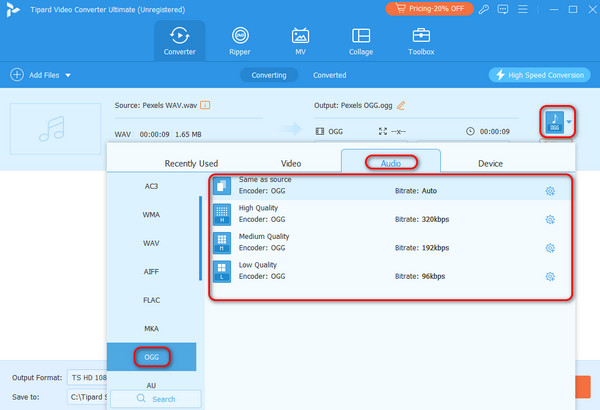Screen dimensions: 600x410
Task: Select FLAC in the format list
Action: point(151,300)
